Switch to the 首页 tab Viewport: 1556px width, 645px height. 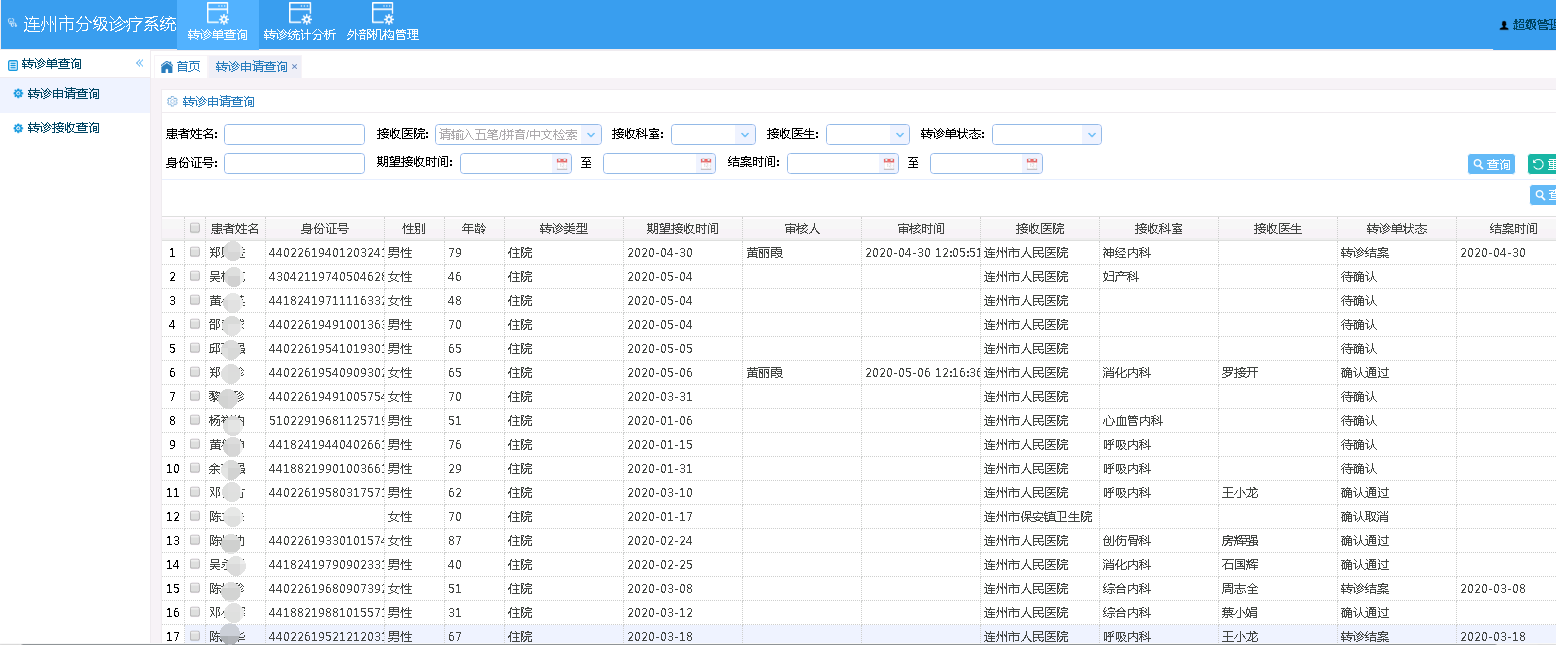(181, 67)
